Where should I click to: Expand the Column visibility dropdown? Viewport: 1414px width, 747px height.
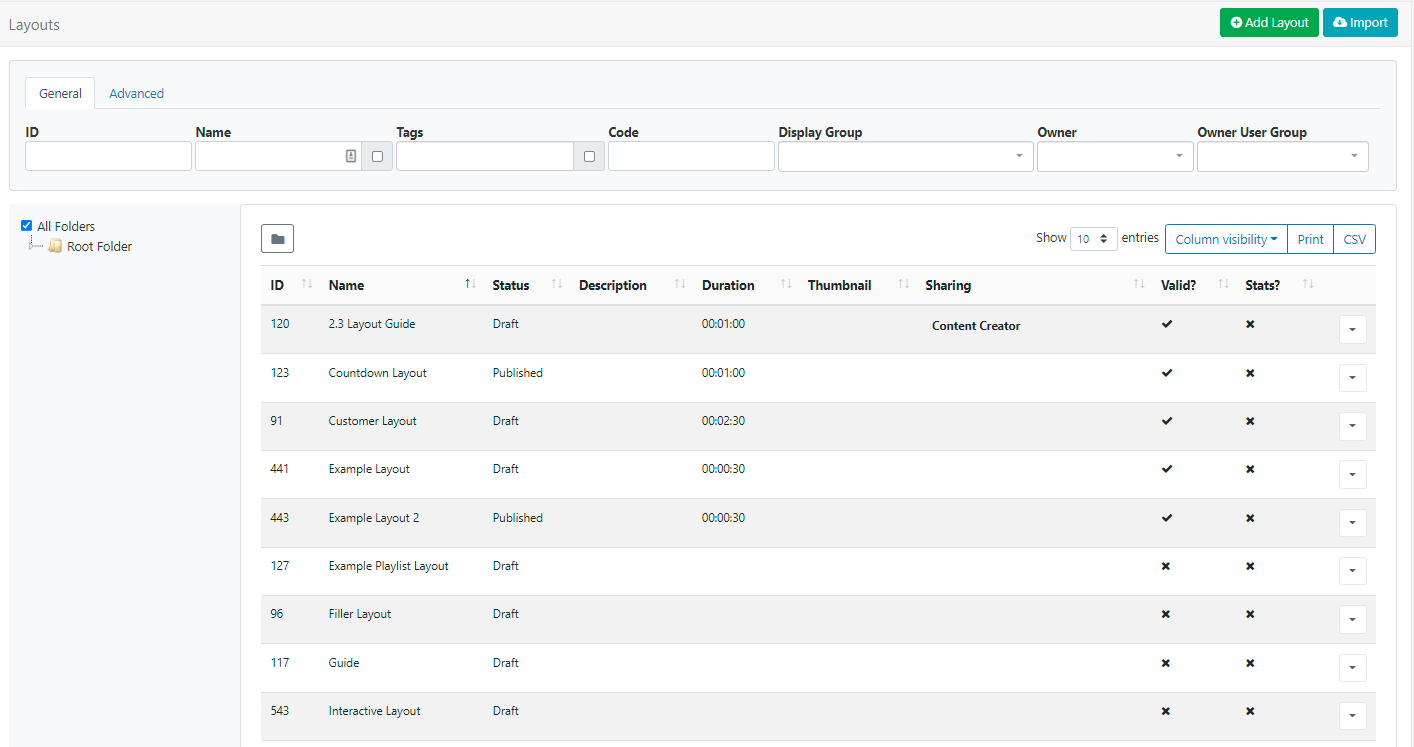[x=1226, y=239]
